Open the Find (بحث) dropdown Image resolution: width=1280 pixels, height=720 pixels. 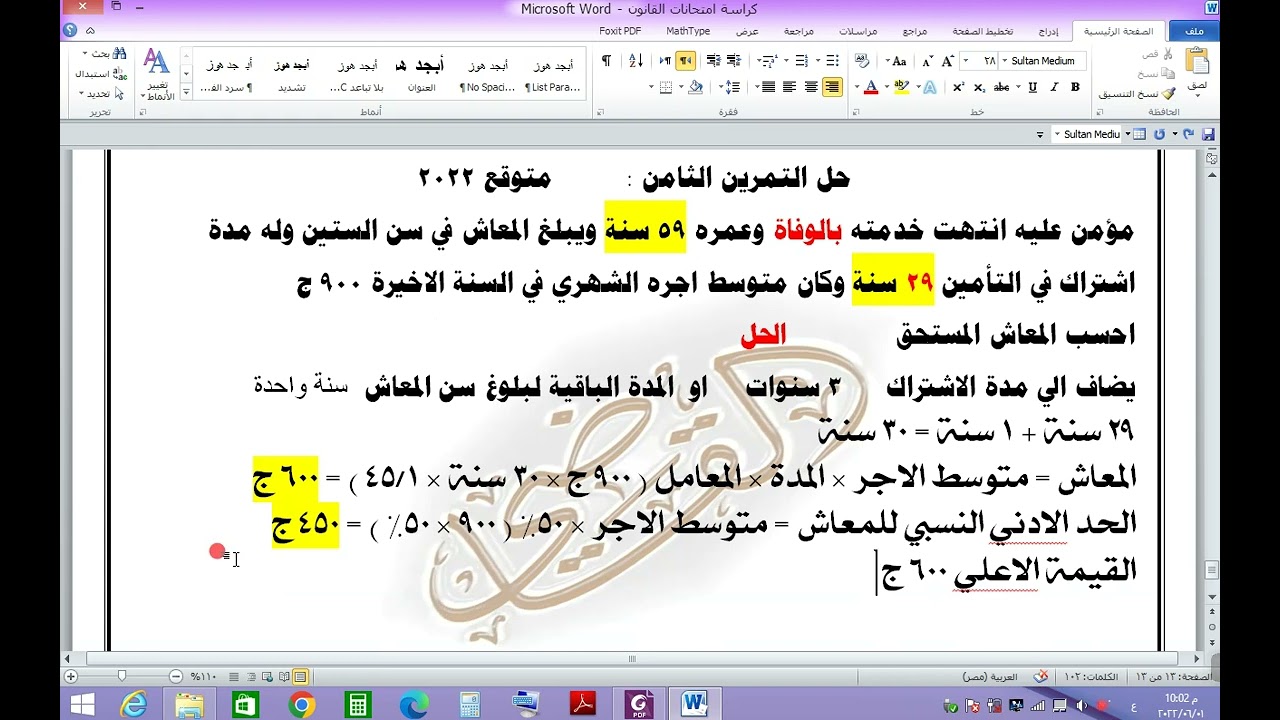(x=84, y=54)
